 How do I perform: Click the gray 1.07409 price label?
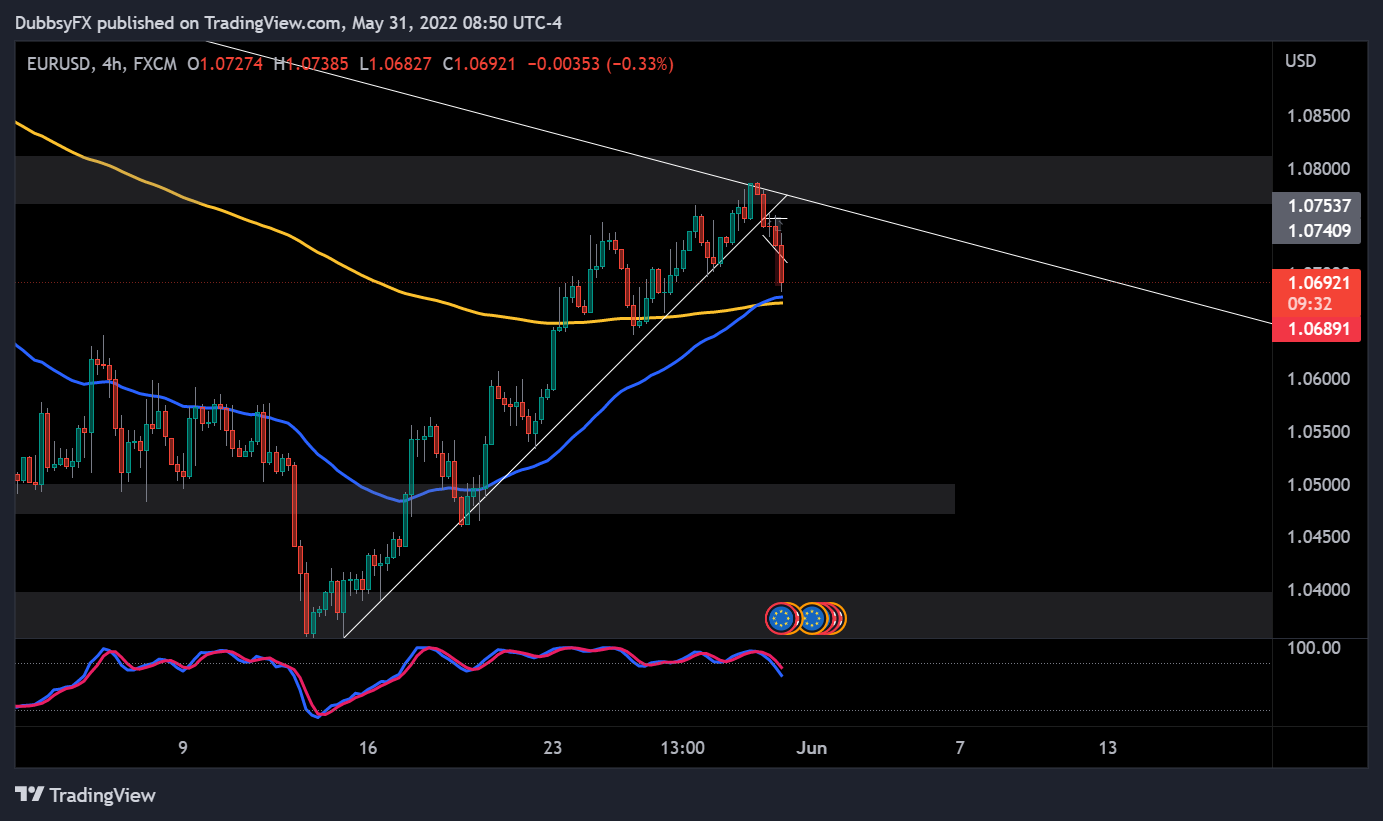pos(1316,232)
